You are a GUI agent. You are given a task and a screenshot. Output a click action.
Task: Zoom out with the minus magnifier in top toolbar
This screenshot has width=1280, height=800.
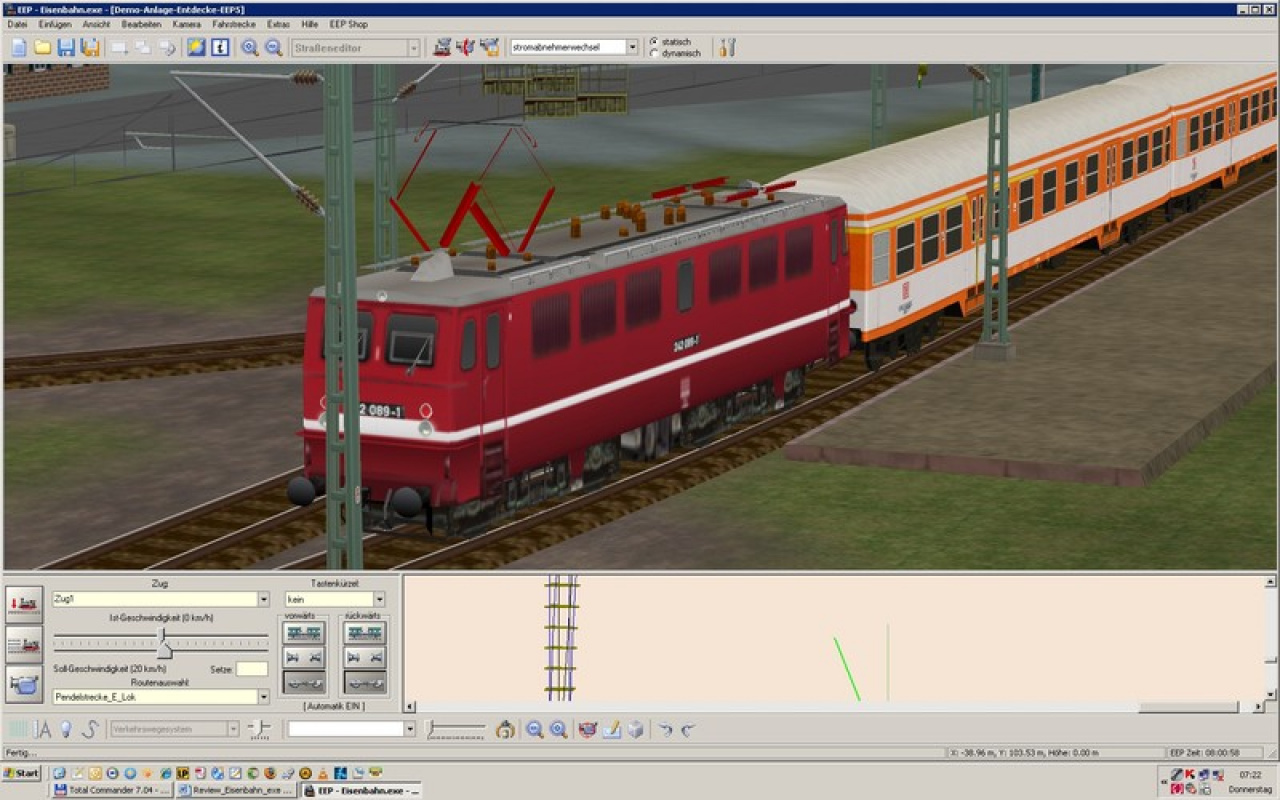click(x=273, y=47)
